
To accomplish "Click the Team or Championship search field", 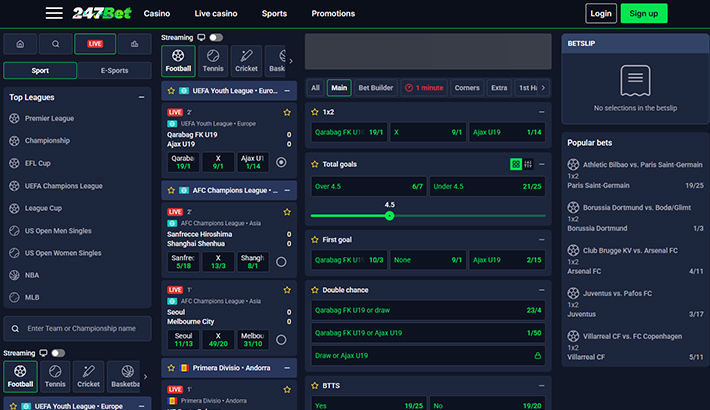I will point(77,328).
